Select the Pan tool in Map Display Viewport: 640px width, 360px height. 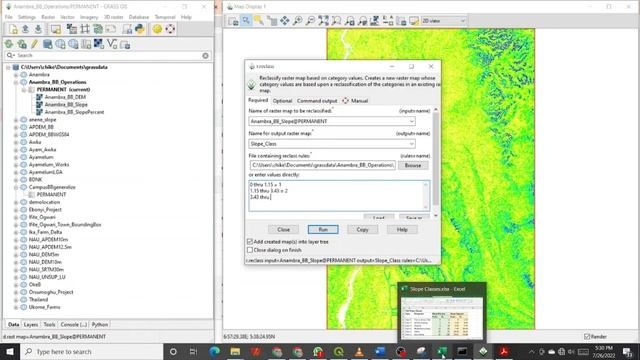[x=284, y=20]
